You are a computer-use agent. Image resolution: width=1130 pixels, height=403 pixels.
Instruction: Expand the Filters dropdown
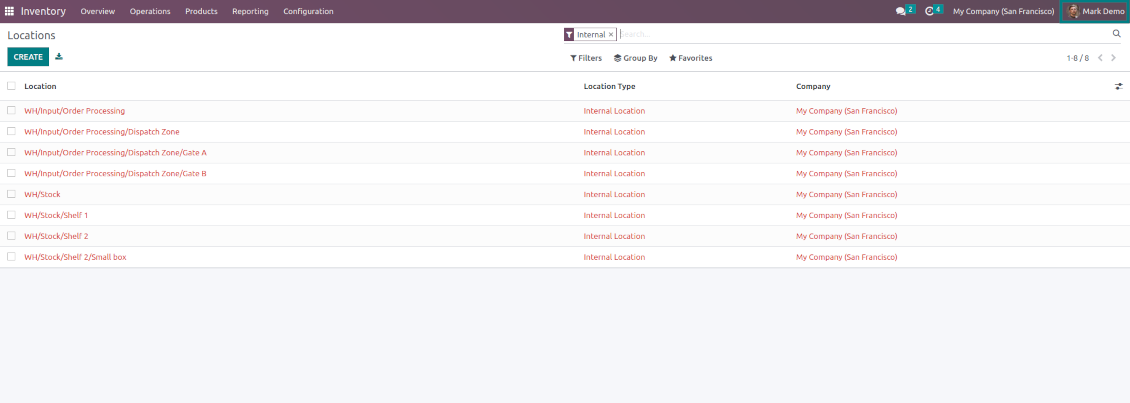coord(586,58)
